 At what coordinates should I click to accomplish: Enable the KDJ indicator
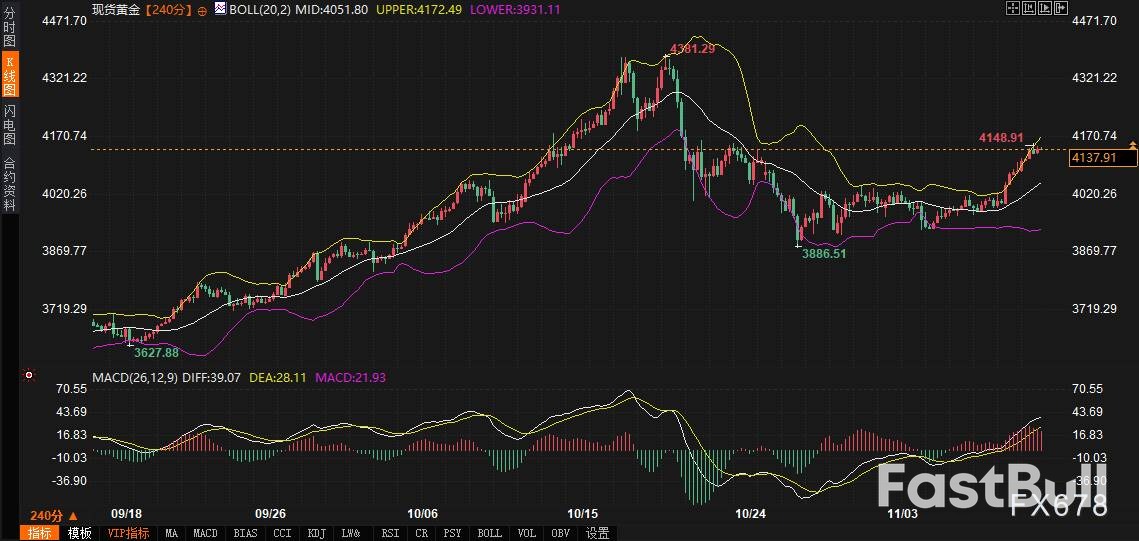316,533
